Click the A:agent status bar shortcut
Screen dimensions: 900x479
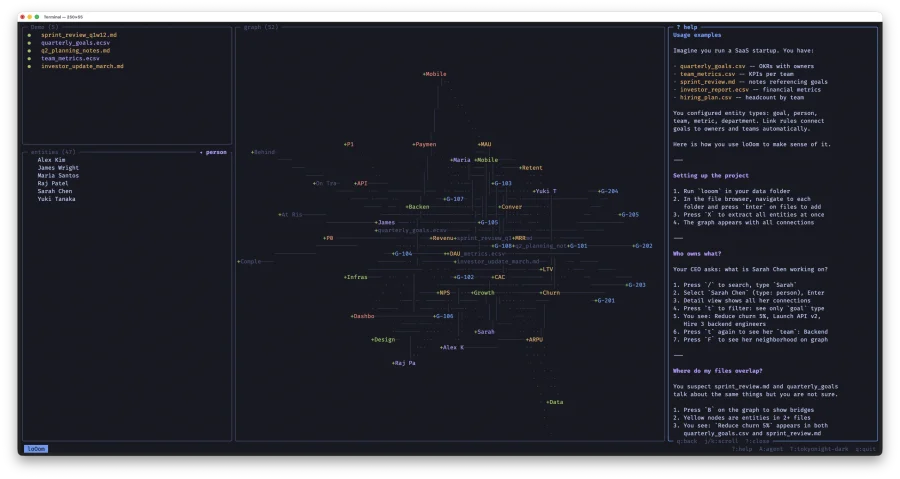click(x=771, y=449)
